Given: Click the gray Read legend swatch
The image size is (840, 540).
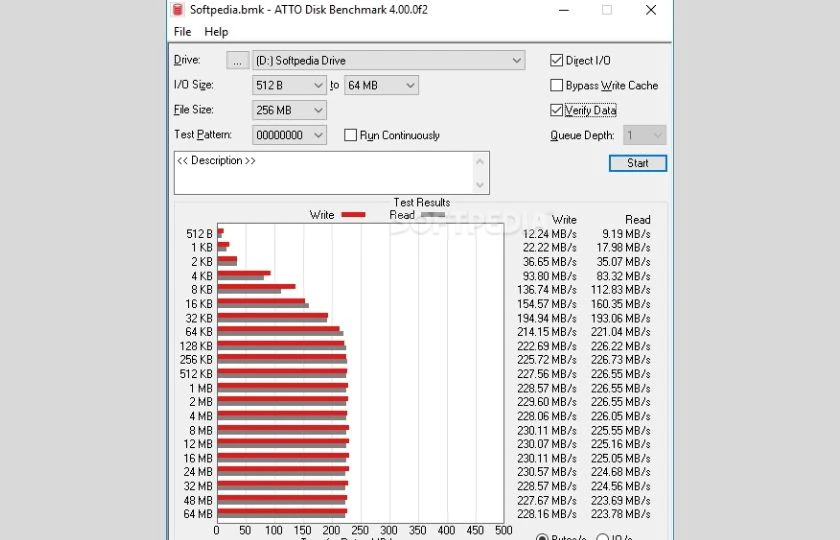Looking at the screenshot, I should point(433,215).
